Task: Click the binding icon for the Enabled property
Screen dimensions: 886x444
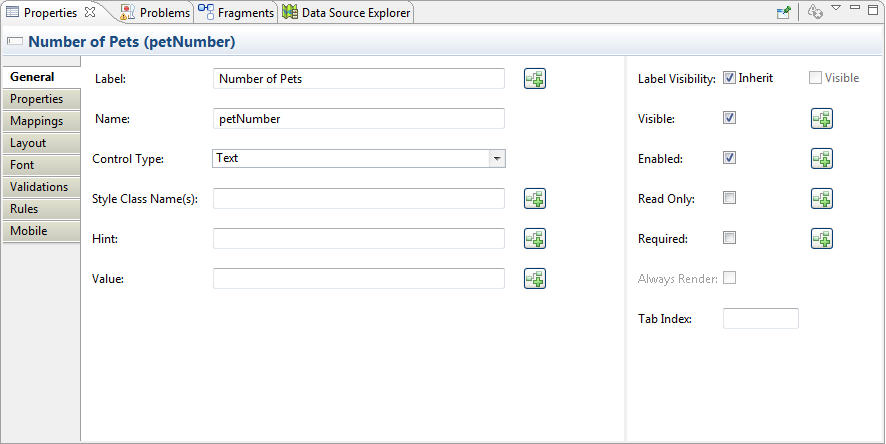Action: 821,159
